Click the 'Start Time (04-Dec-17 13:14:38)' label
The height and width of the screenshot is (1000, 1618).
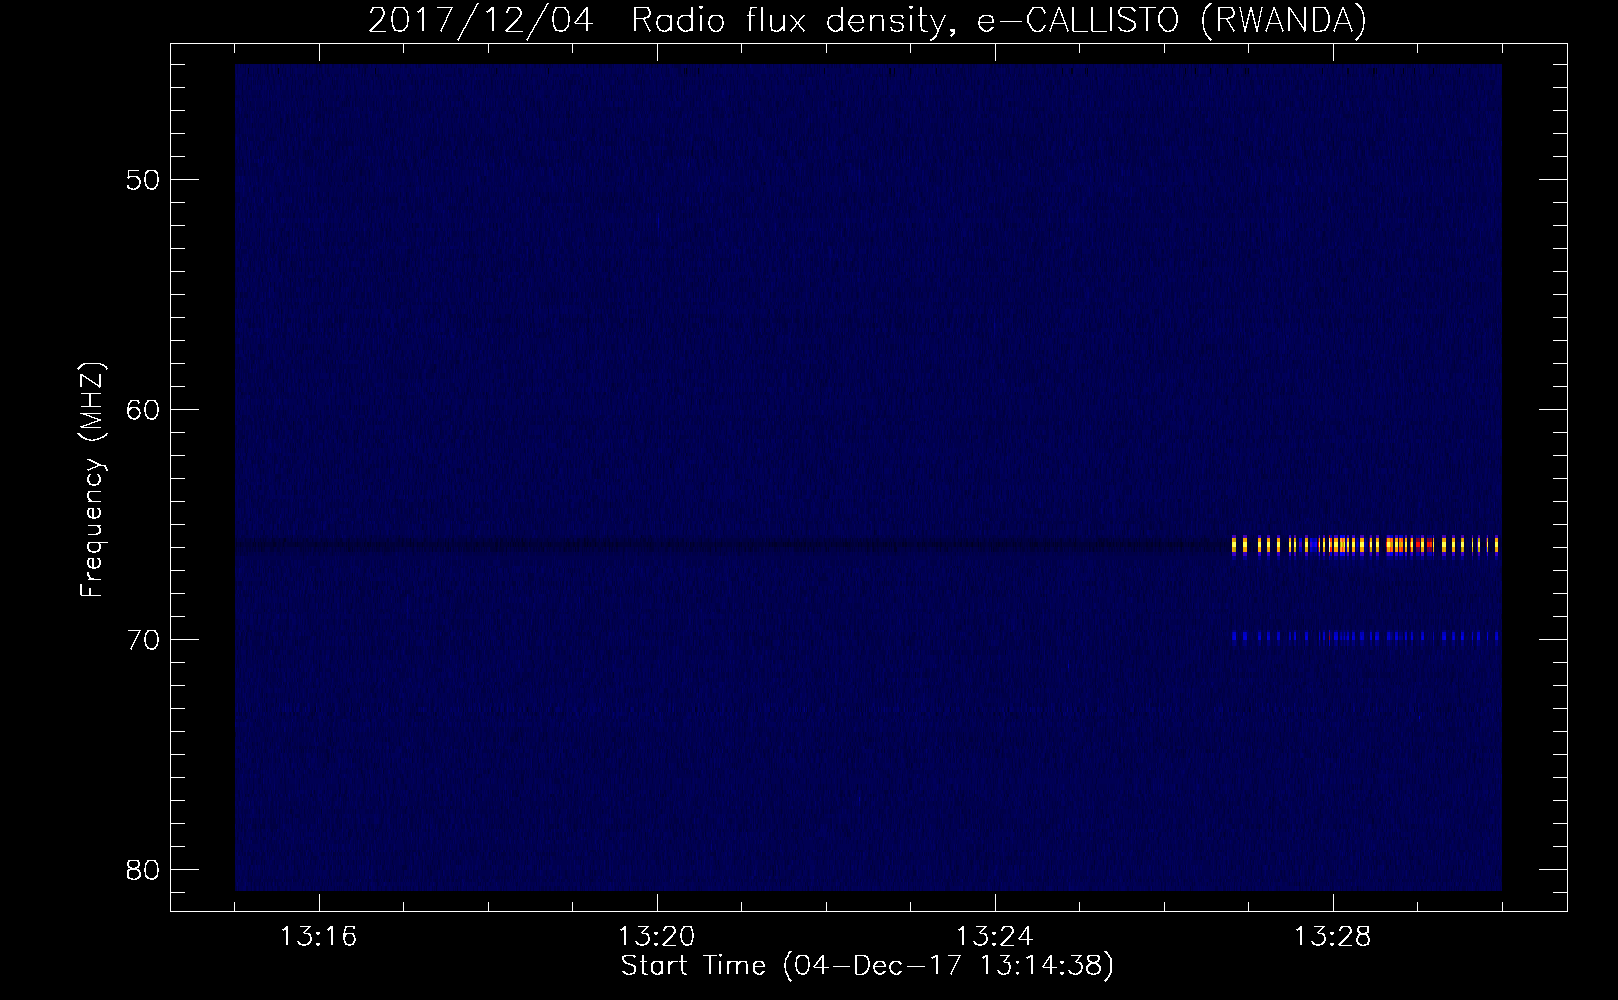867,966
